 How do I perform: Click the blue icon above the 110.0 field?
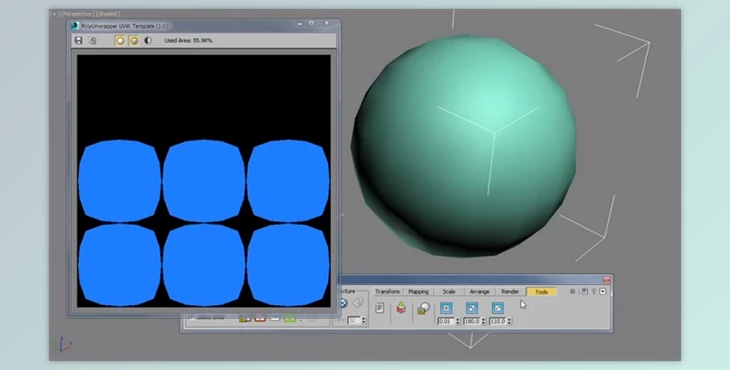497,308
